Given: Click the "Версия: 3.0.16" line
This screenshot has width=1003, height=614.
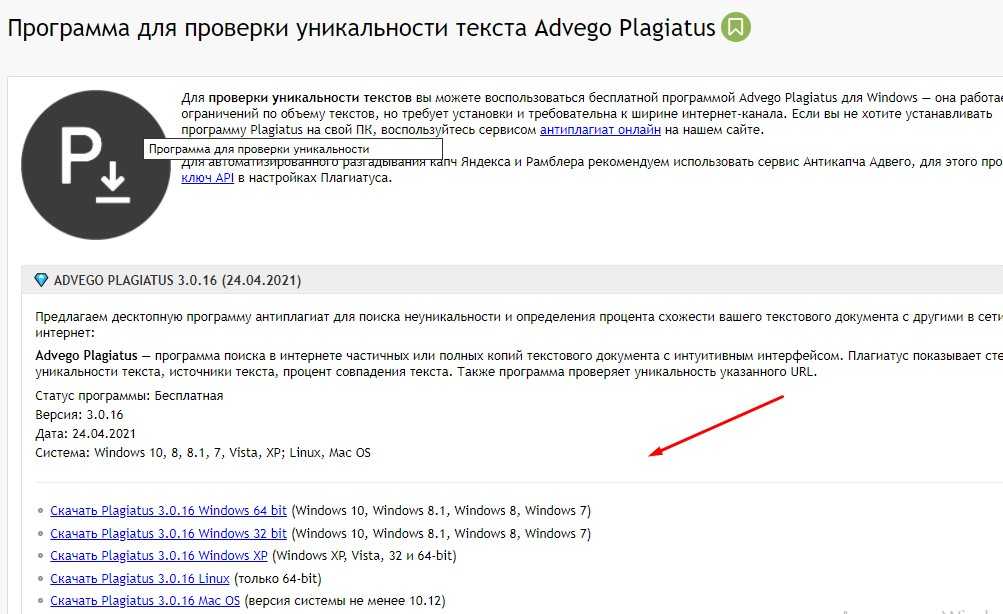Looking at the screenshot, I should pyautogui.click(x=79, y=415).
